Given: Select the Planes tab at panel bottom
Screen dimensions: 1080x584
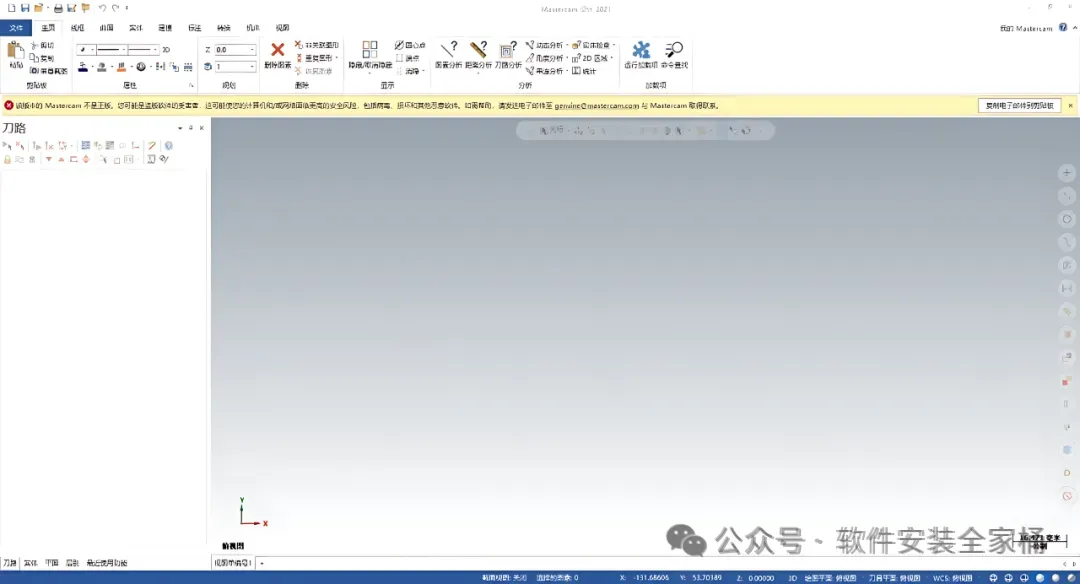Looking at the screenshot, I should tap(52, 563).
